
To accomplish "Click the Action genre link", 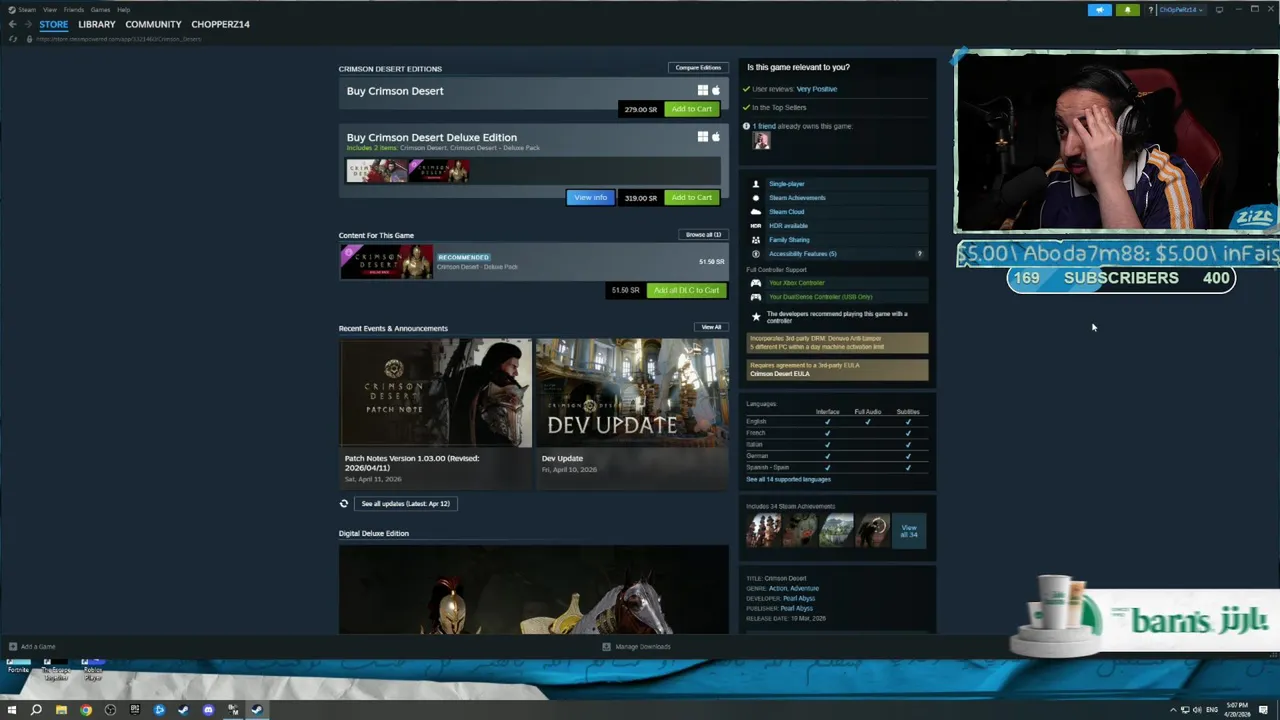I will pos(777,589).
